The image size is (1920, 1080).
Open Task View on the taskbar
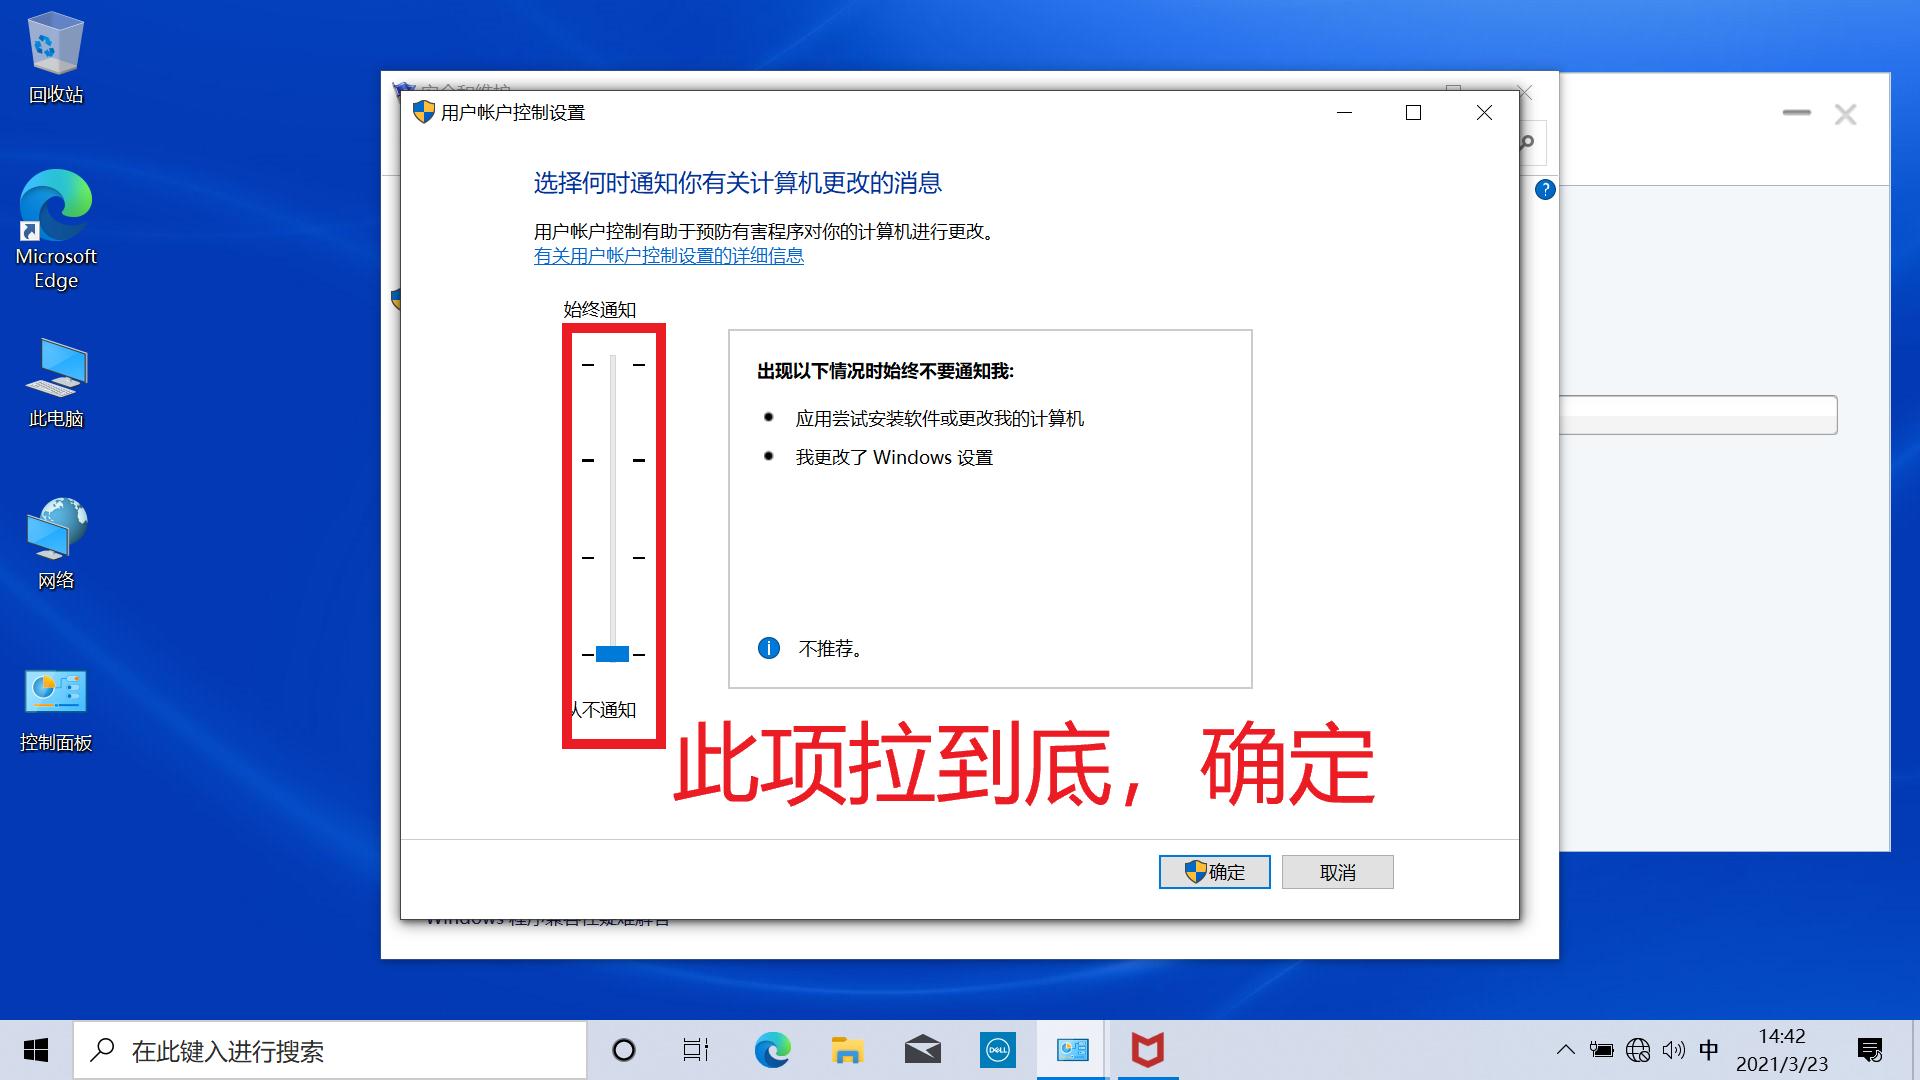pyautogui.click(x=695, y=1050)
